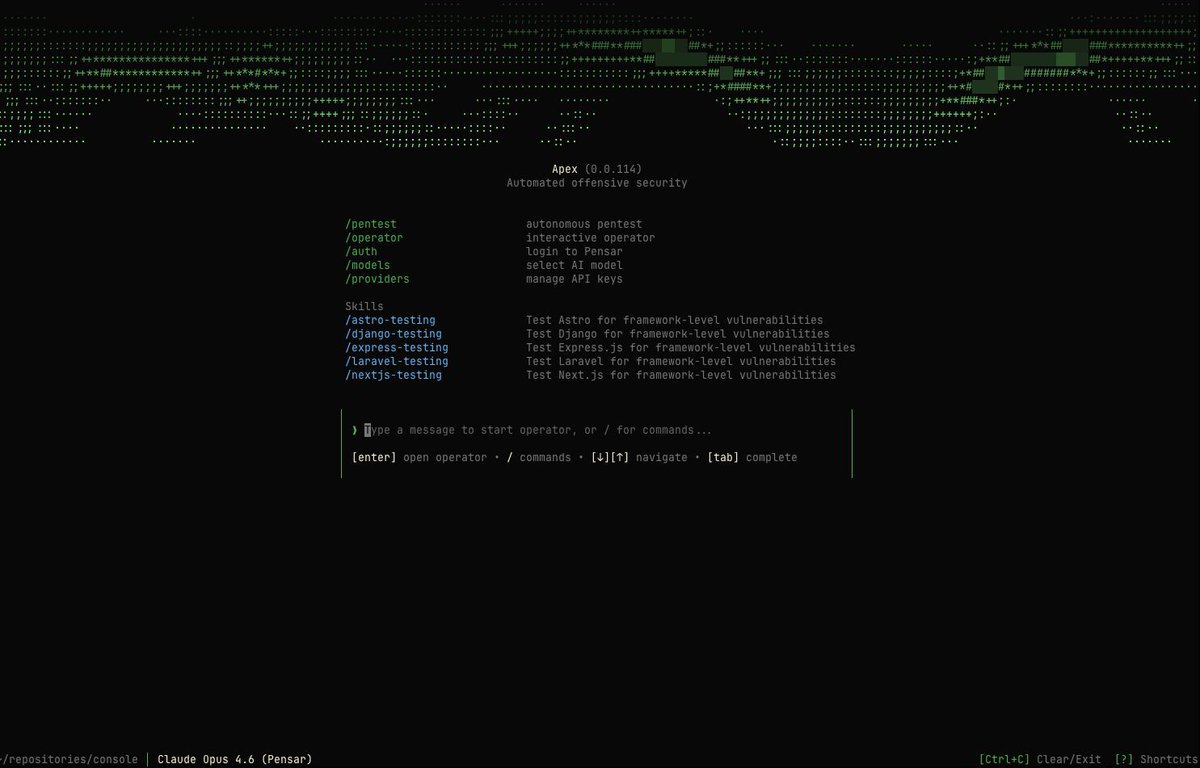1200x768 pixels.
Task: Click the 'select AI model' description
Action: click(x=574, y=265)
